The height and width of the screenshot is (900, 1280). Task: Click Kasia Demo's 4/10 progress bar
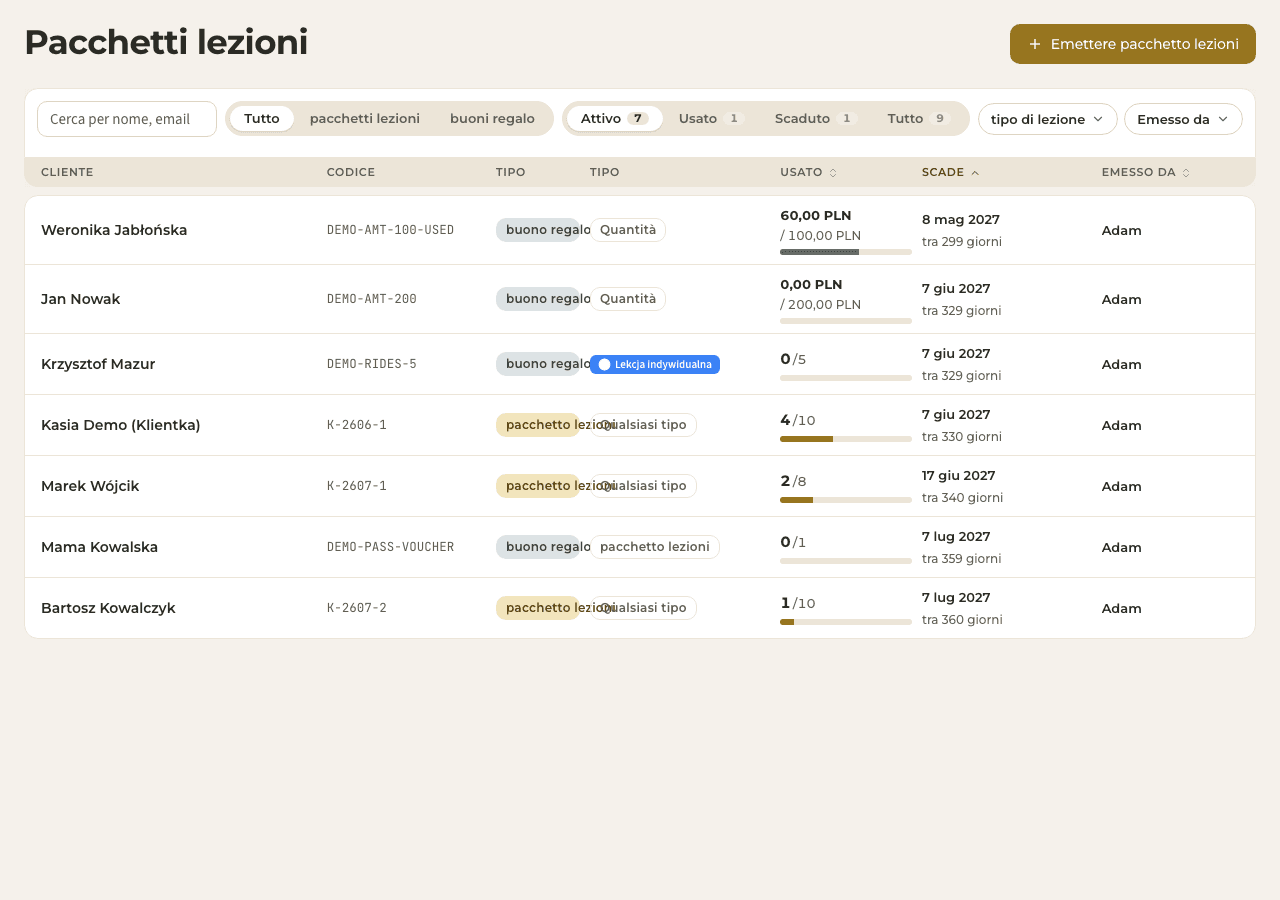pyautogui.click(x=846, y=439)
